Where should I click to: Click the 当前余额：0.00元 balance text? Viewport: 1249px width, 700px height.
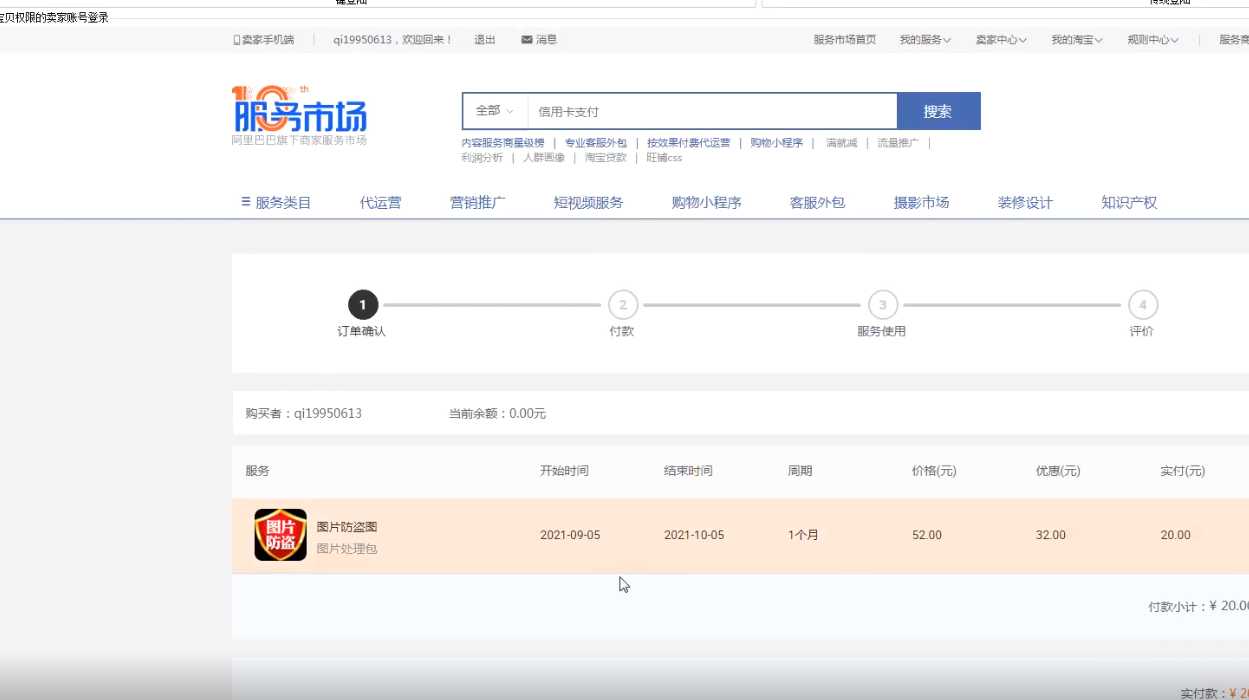[498, 413]
